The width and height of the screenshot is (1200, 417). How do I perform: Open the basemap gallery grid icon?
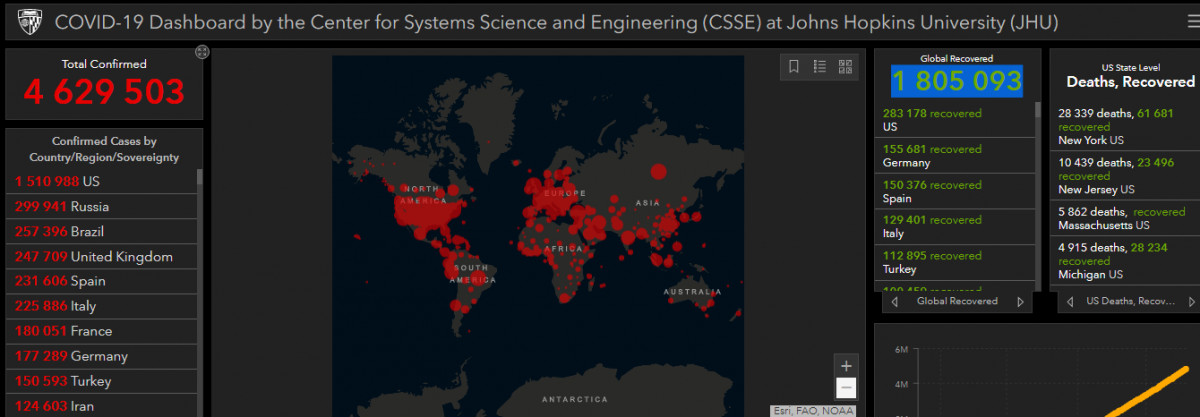click(846, 66)
